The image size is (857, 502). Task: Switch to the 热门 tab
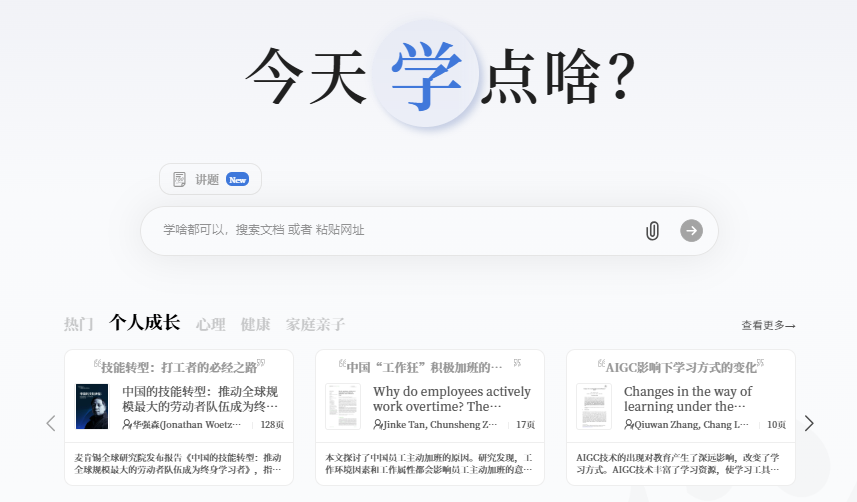(79, 324)
